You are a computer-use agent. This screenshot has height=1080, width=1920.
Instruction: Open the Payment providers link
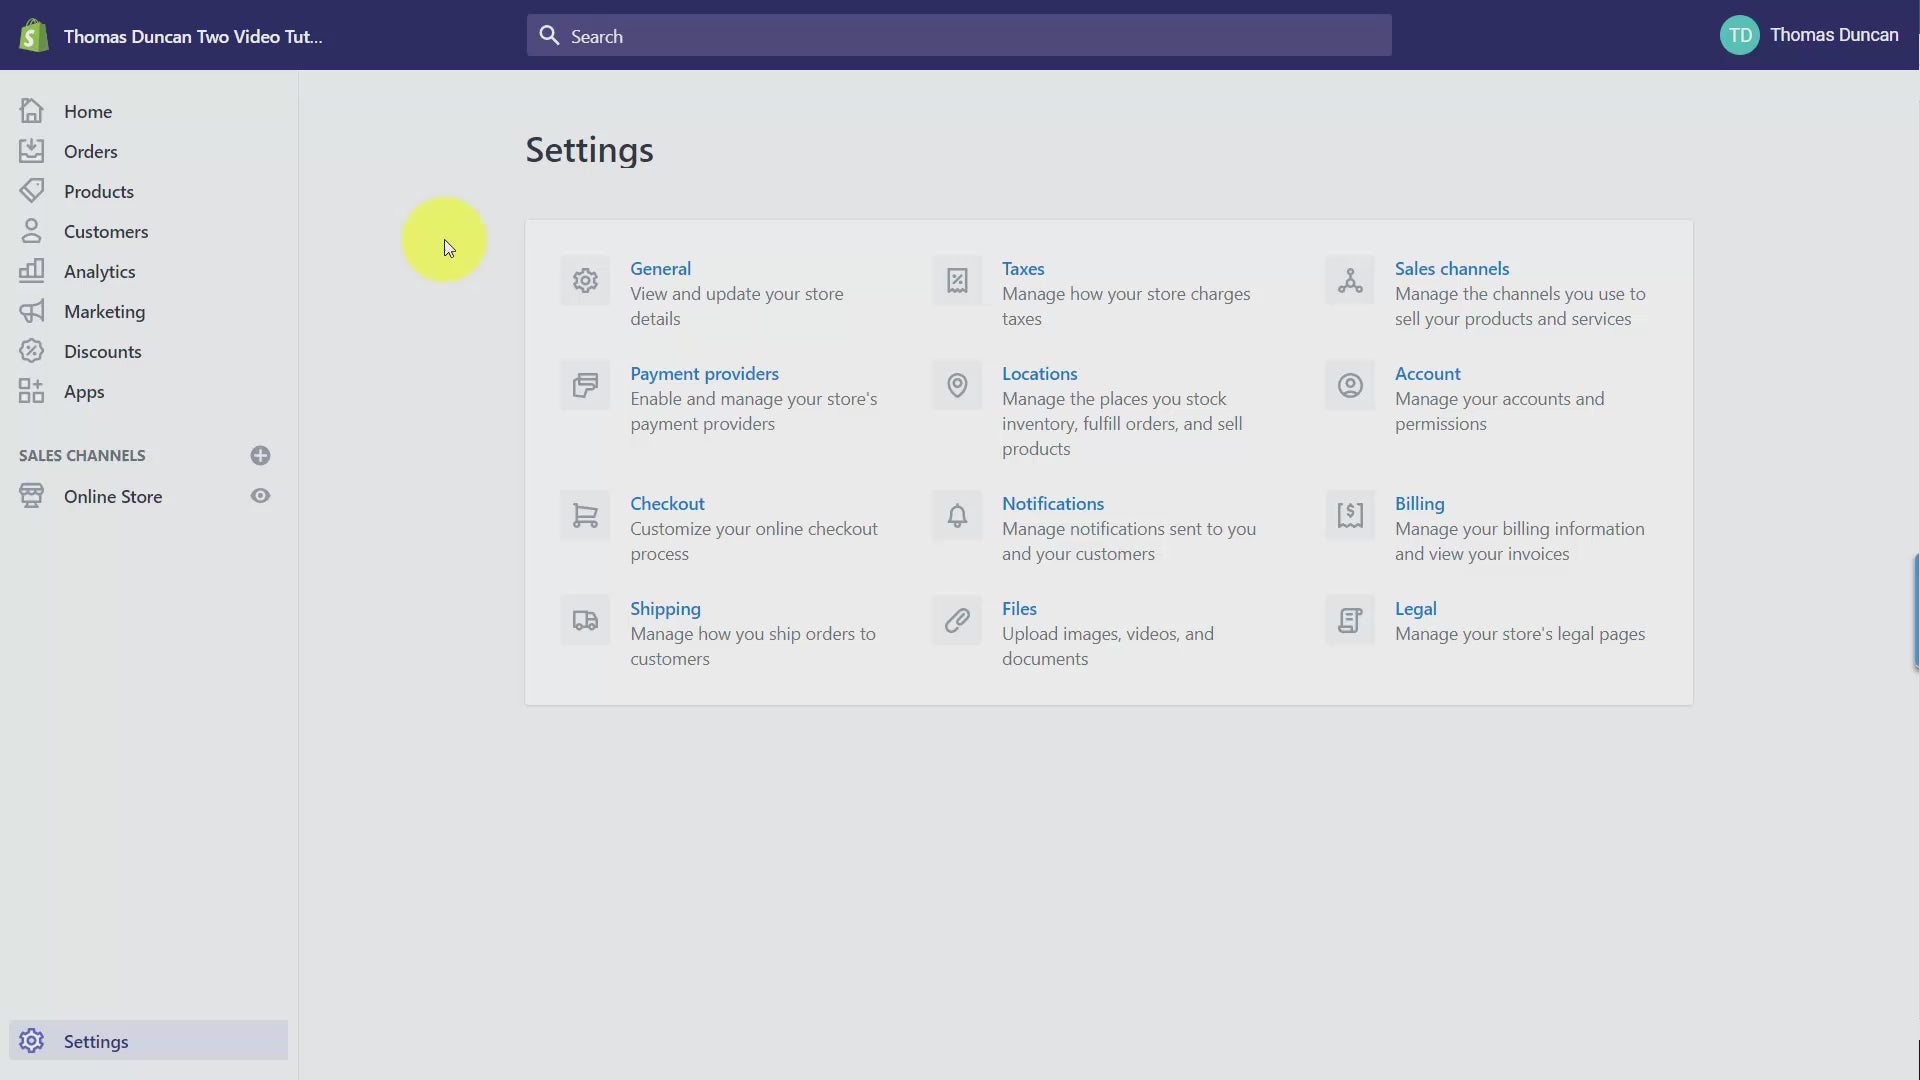click(704, 373)
